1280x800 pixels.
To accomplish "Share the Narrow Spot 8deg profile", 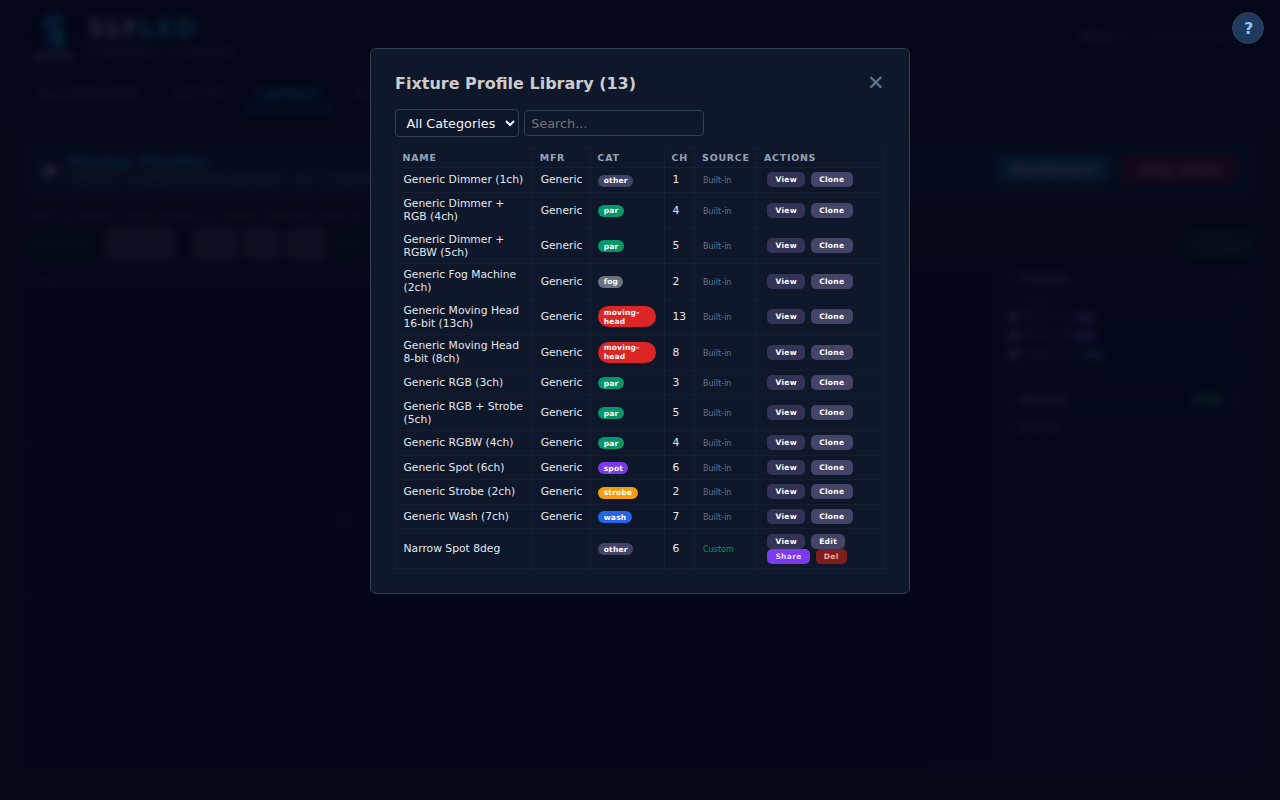I will (788, 557).
